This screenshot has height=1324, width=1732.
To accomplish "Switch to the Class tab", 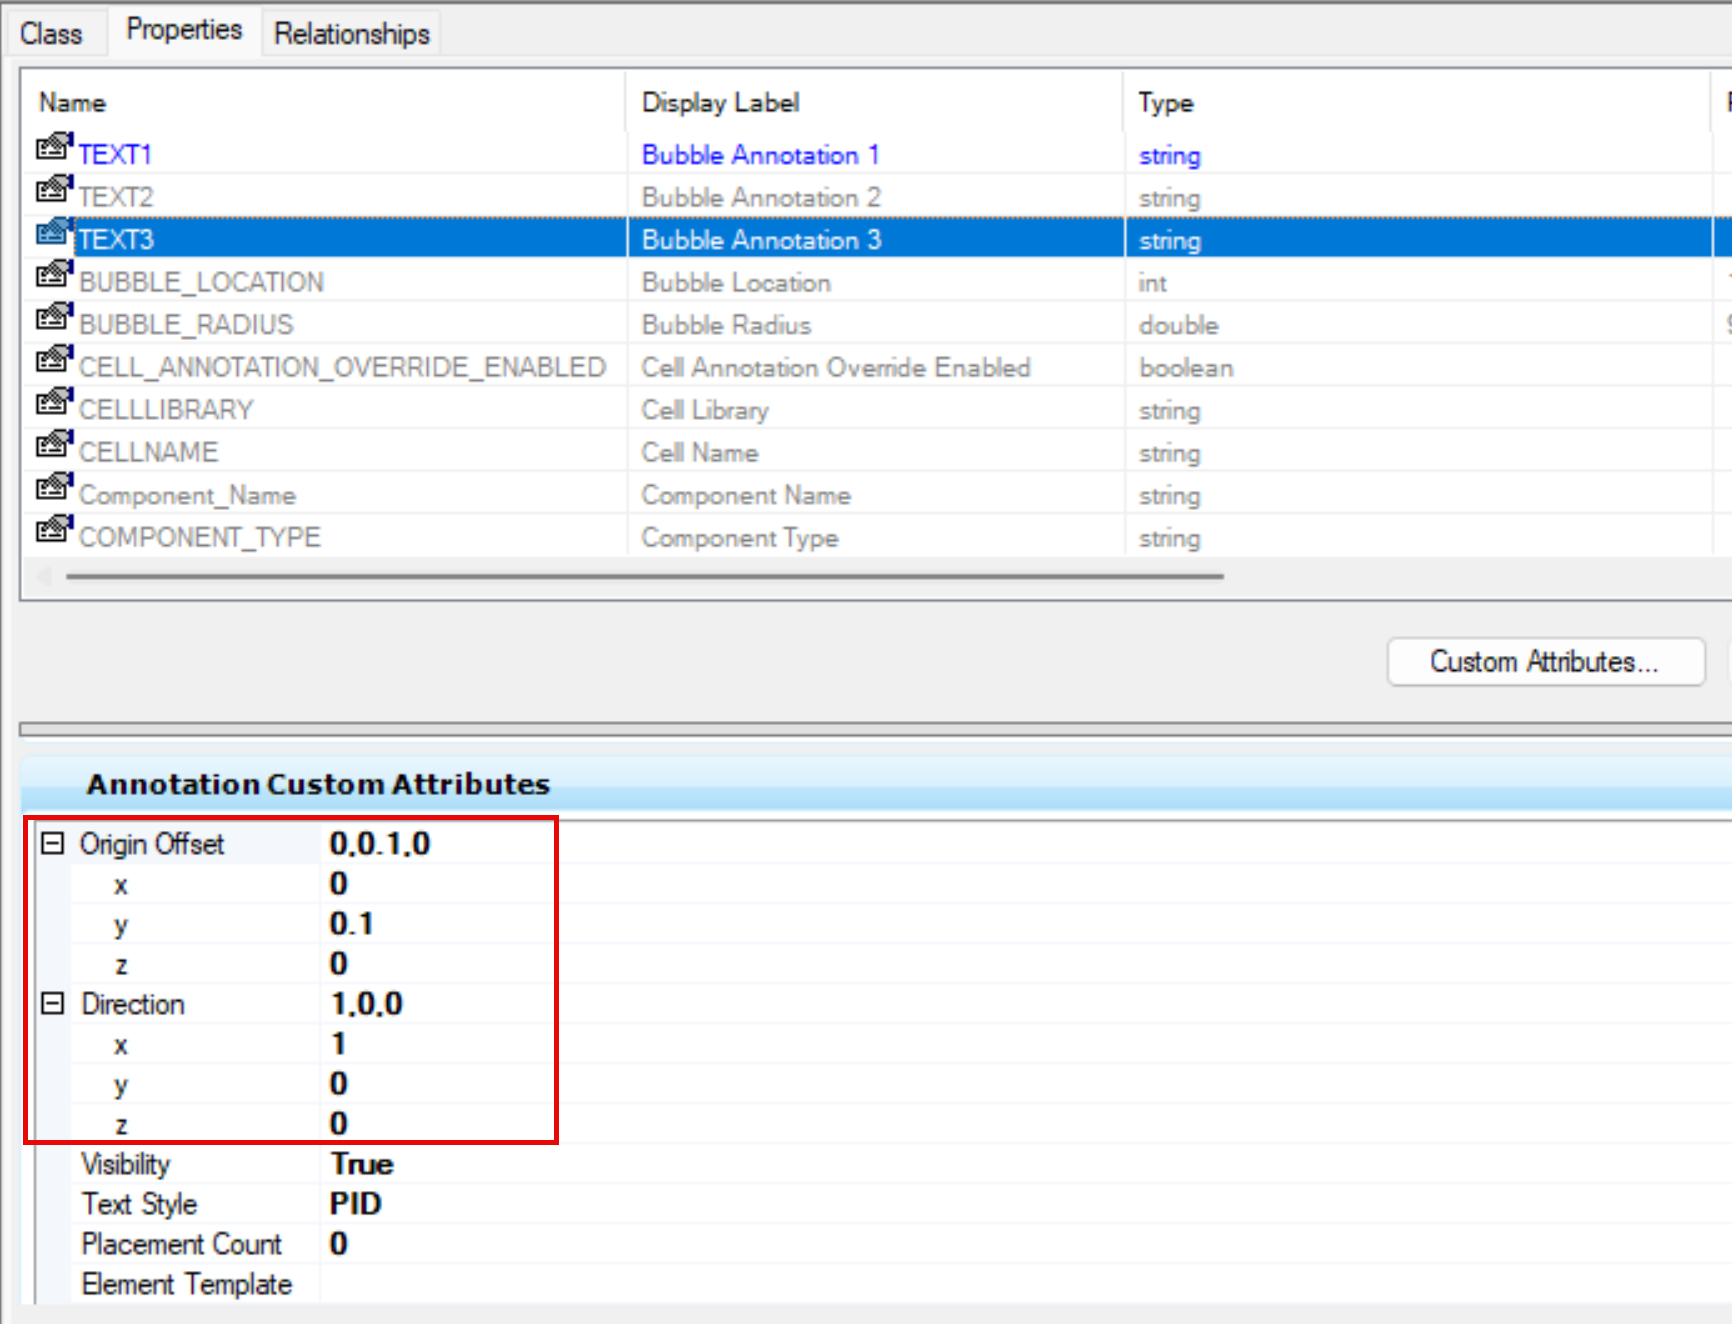I will coord(52,33).
